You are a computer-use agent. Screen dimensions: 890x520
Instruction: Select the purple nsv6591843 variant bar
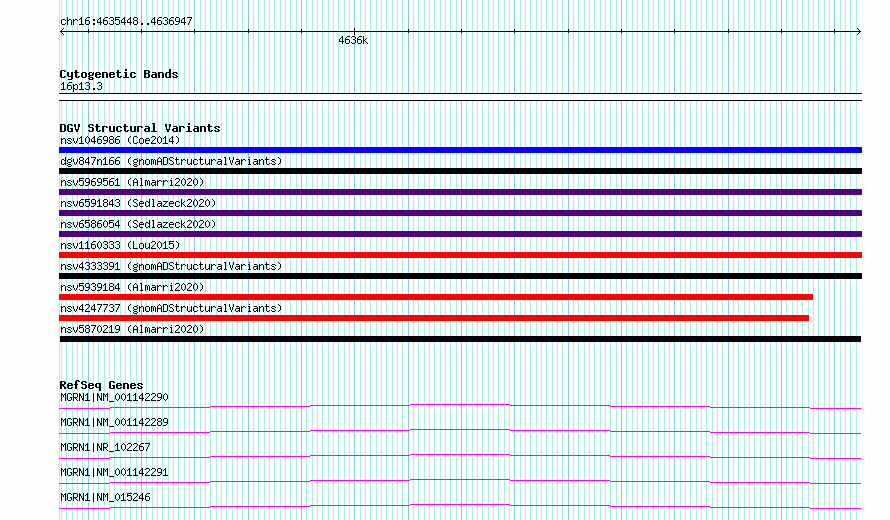coord(460,213)
